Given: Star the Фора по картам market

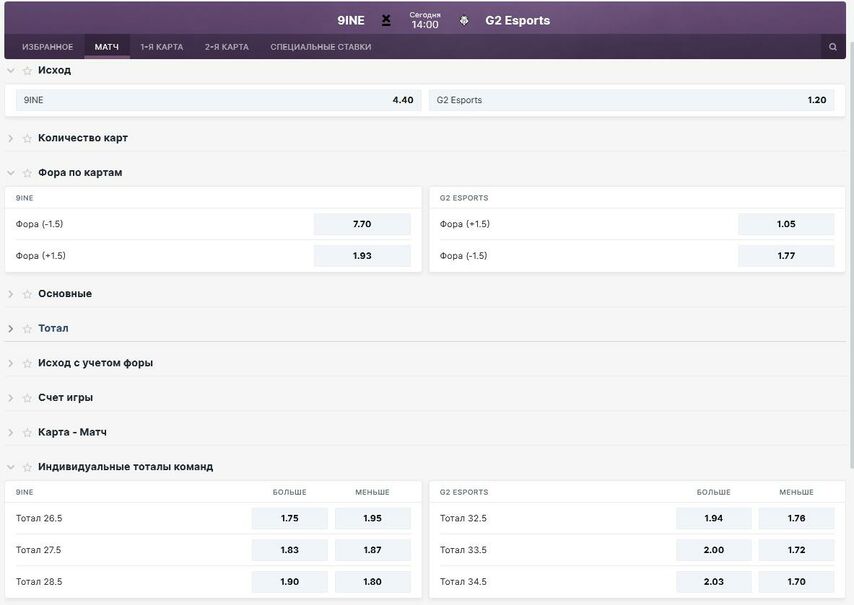Looking at the screenshot, I should 27,173.
